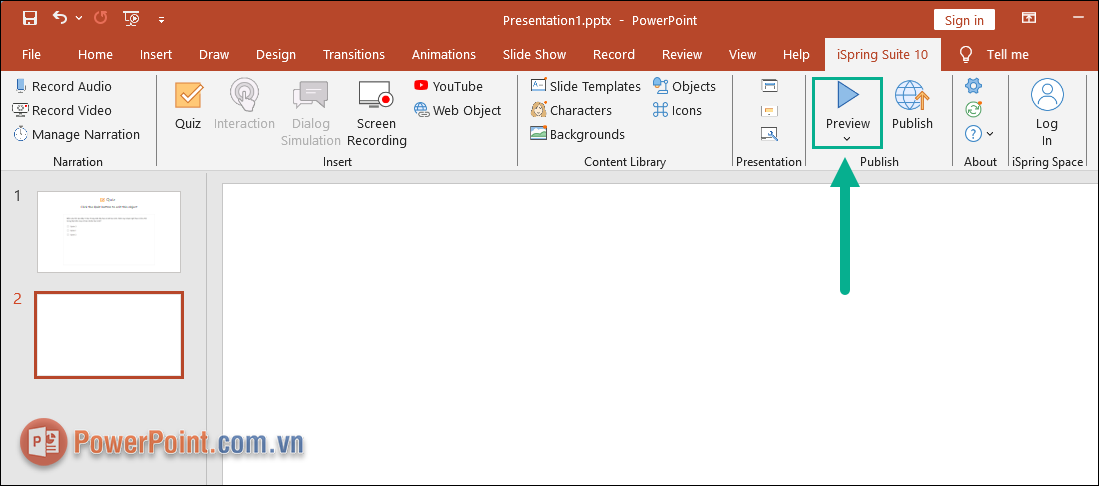The image size is (1099, 486).
Task: Expand the Preview dropdown chevron
Action: (x=847, y=139)
